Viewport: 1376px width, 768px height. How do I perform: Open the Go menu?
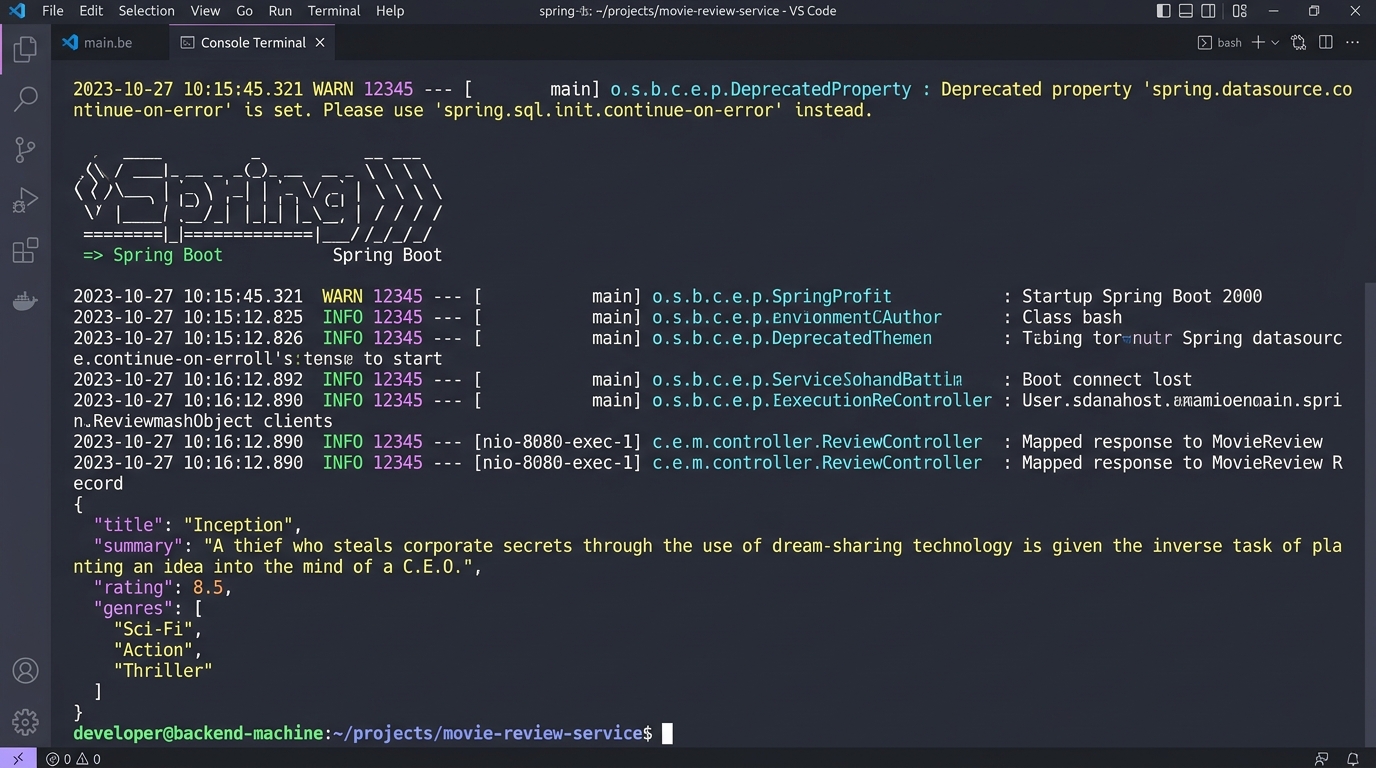244,11
